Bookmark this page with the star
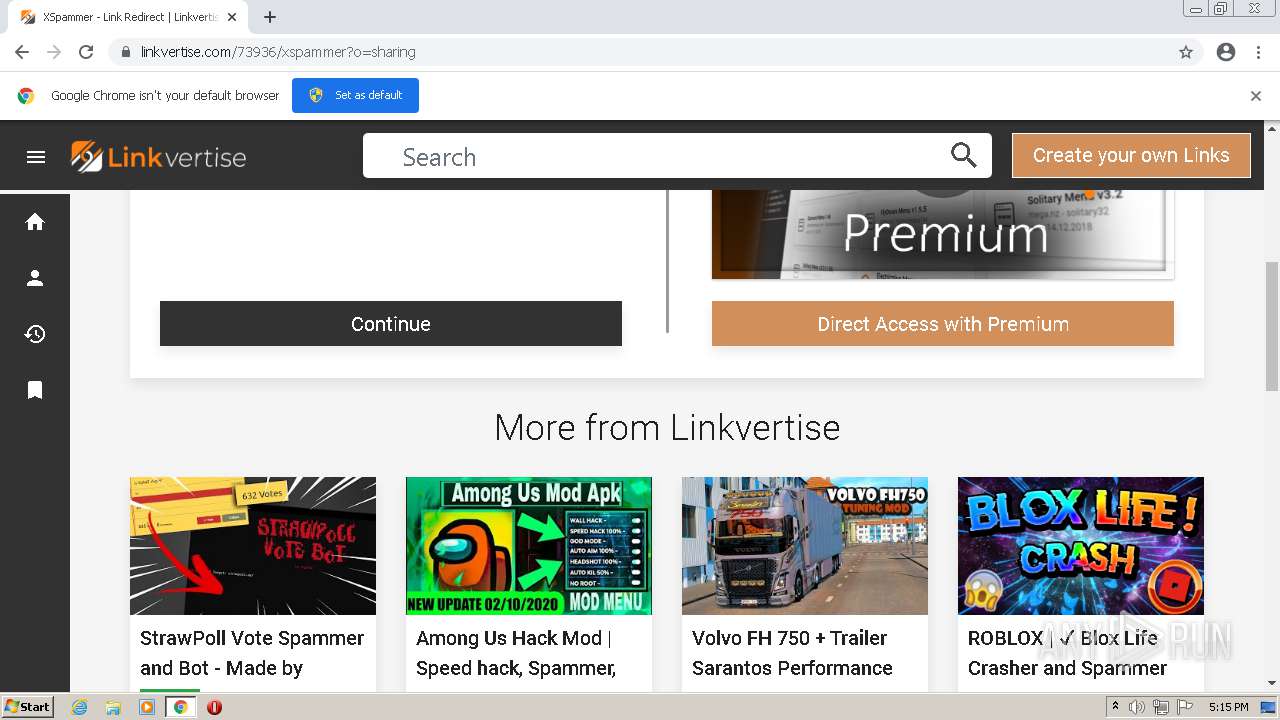 click(1186, 52)
